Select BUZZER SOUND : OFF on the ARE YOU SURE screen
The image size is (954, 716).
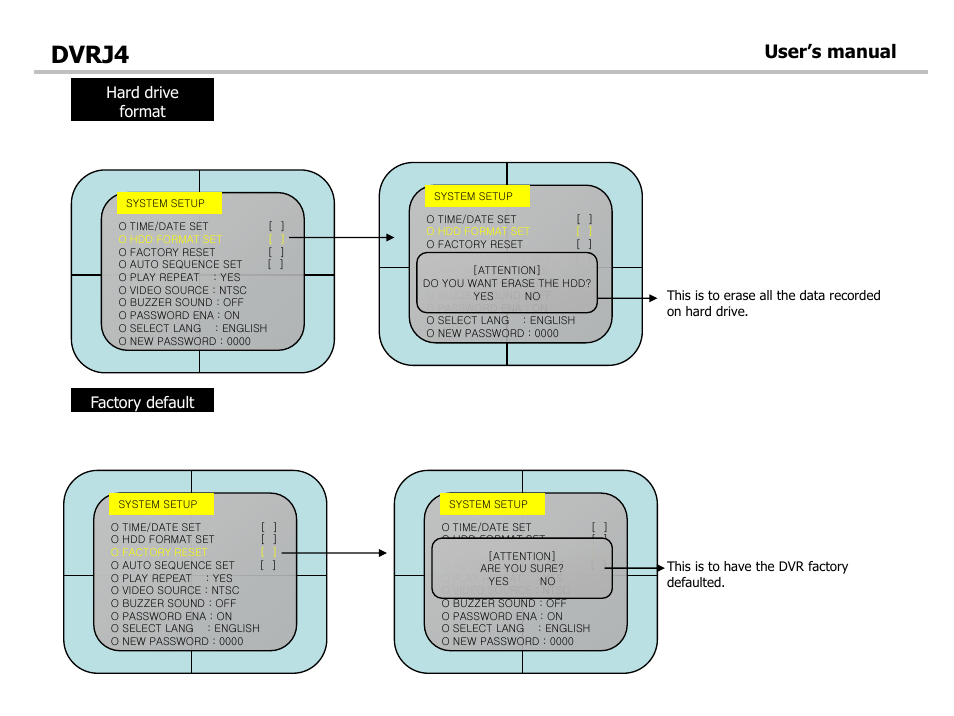click(504, 603)
